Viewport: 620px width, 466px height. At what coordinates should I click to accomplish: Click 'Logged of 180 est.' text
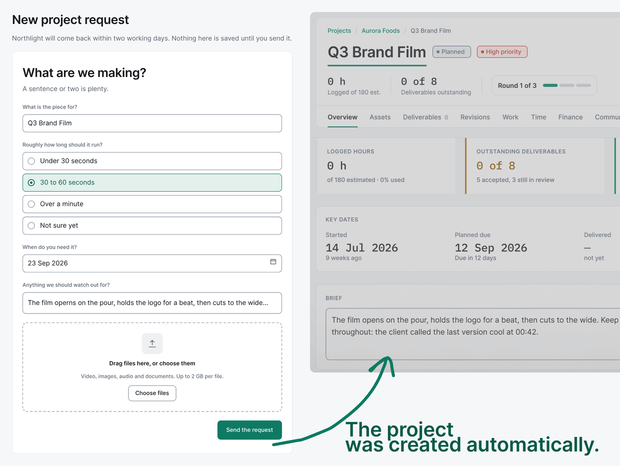point(354,92)
